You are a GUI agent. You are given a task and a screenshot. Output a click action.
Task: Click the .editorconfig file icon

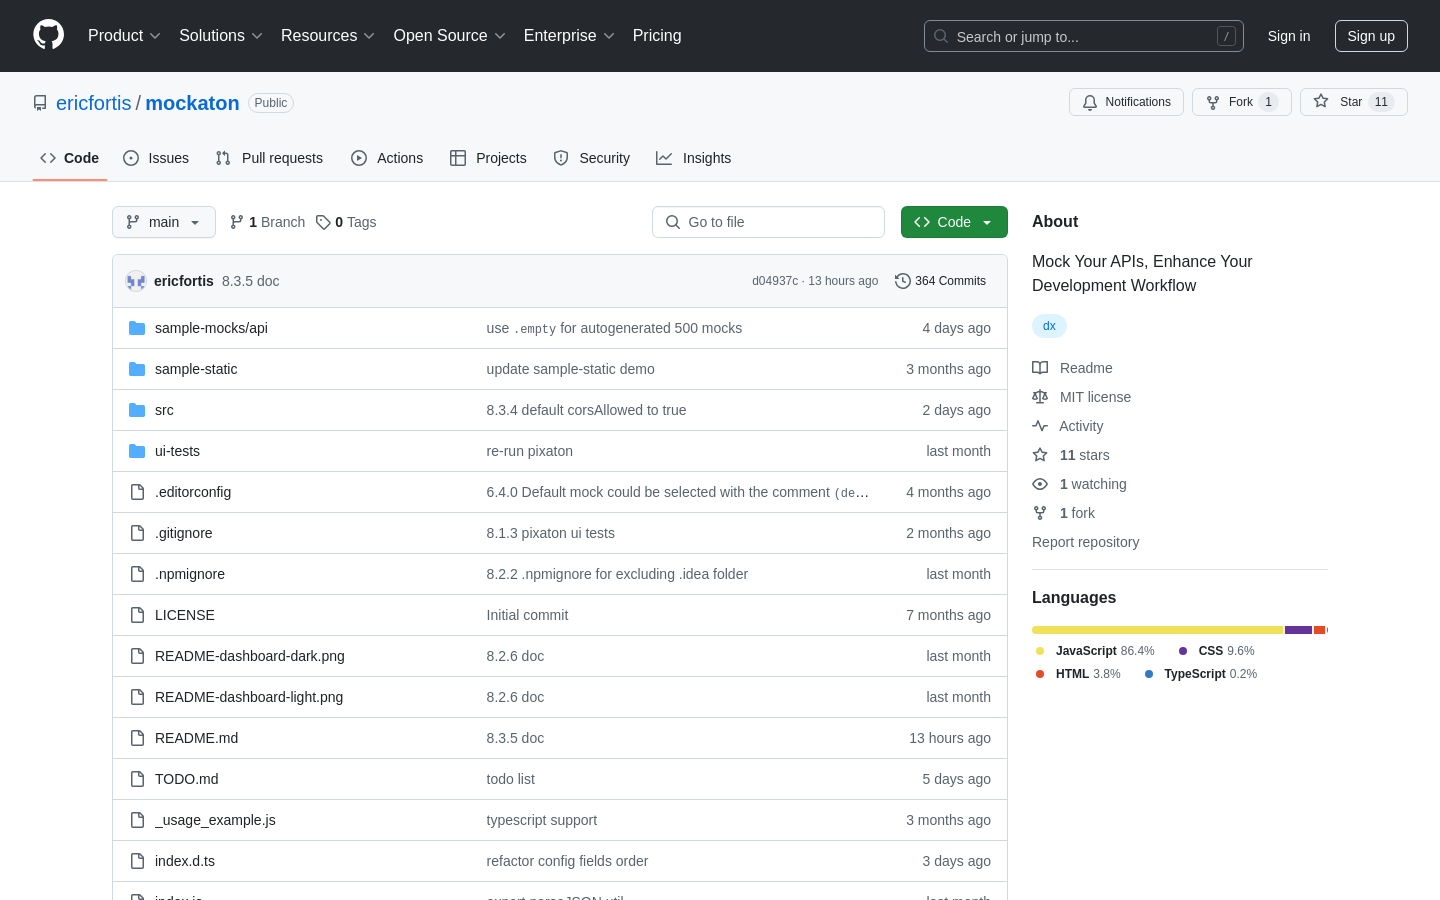137,492
